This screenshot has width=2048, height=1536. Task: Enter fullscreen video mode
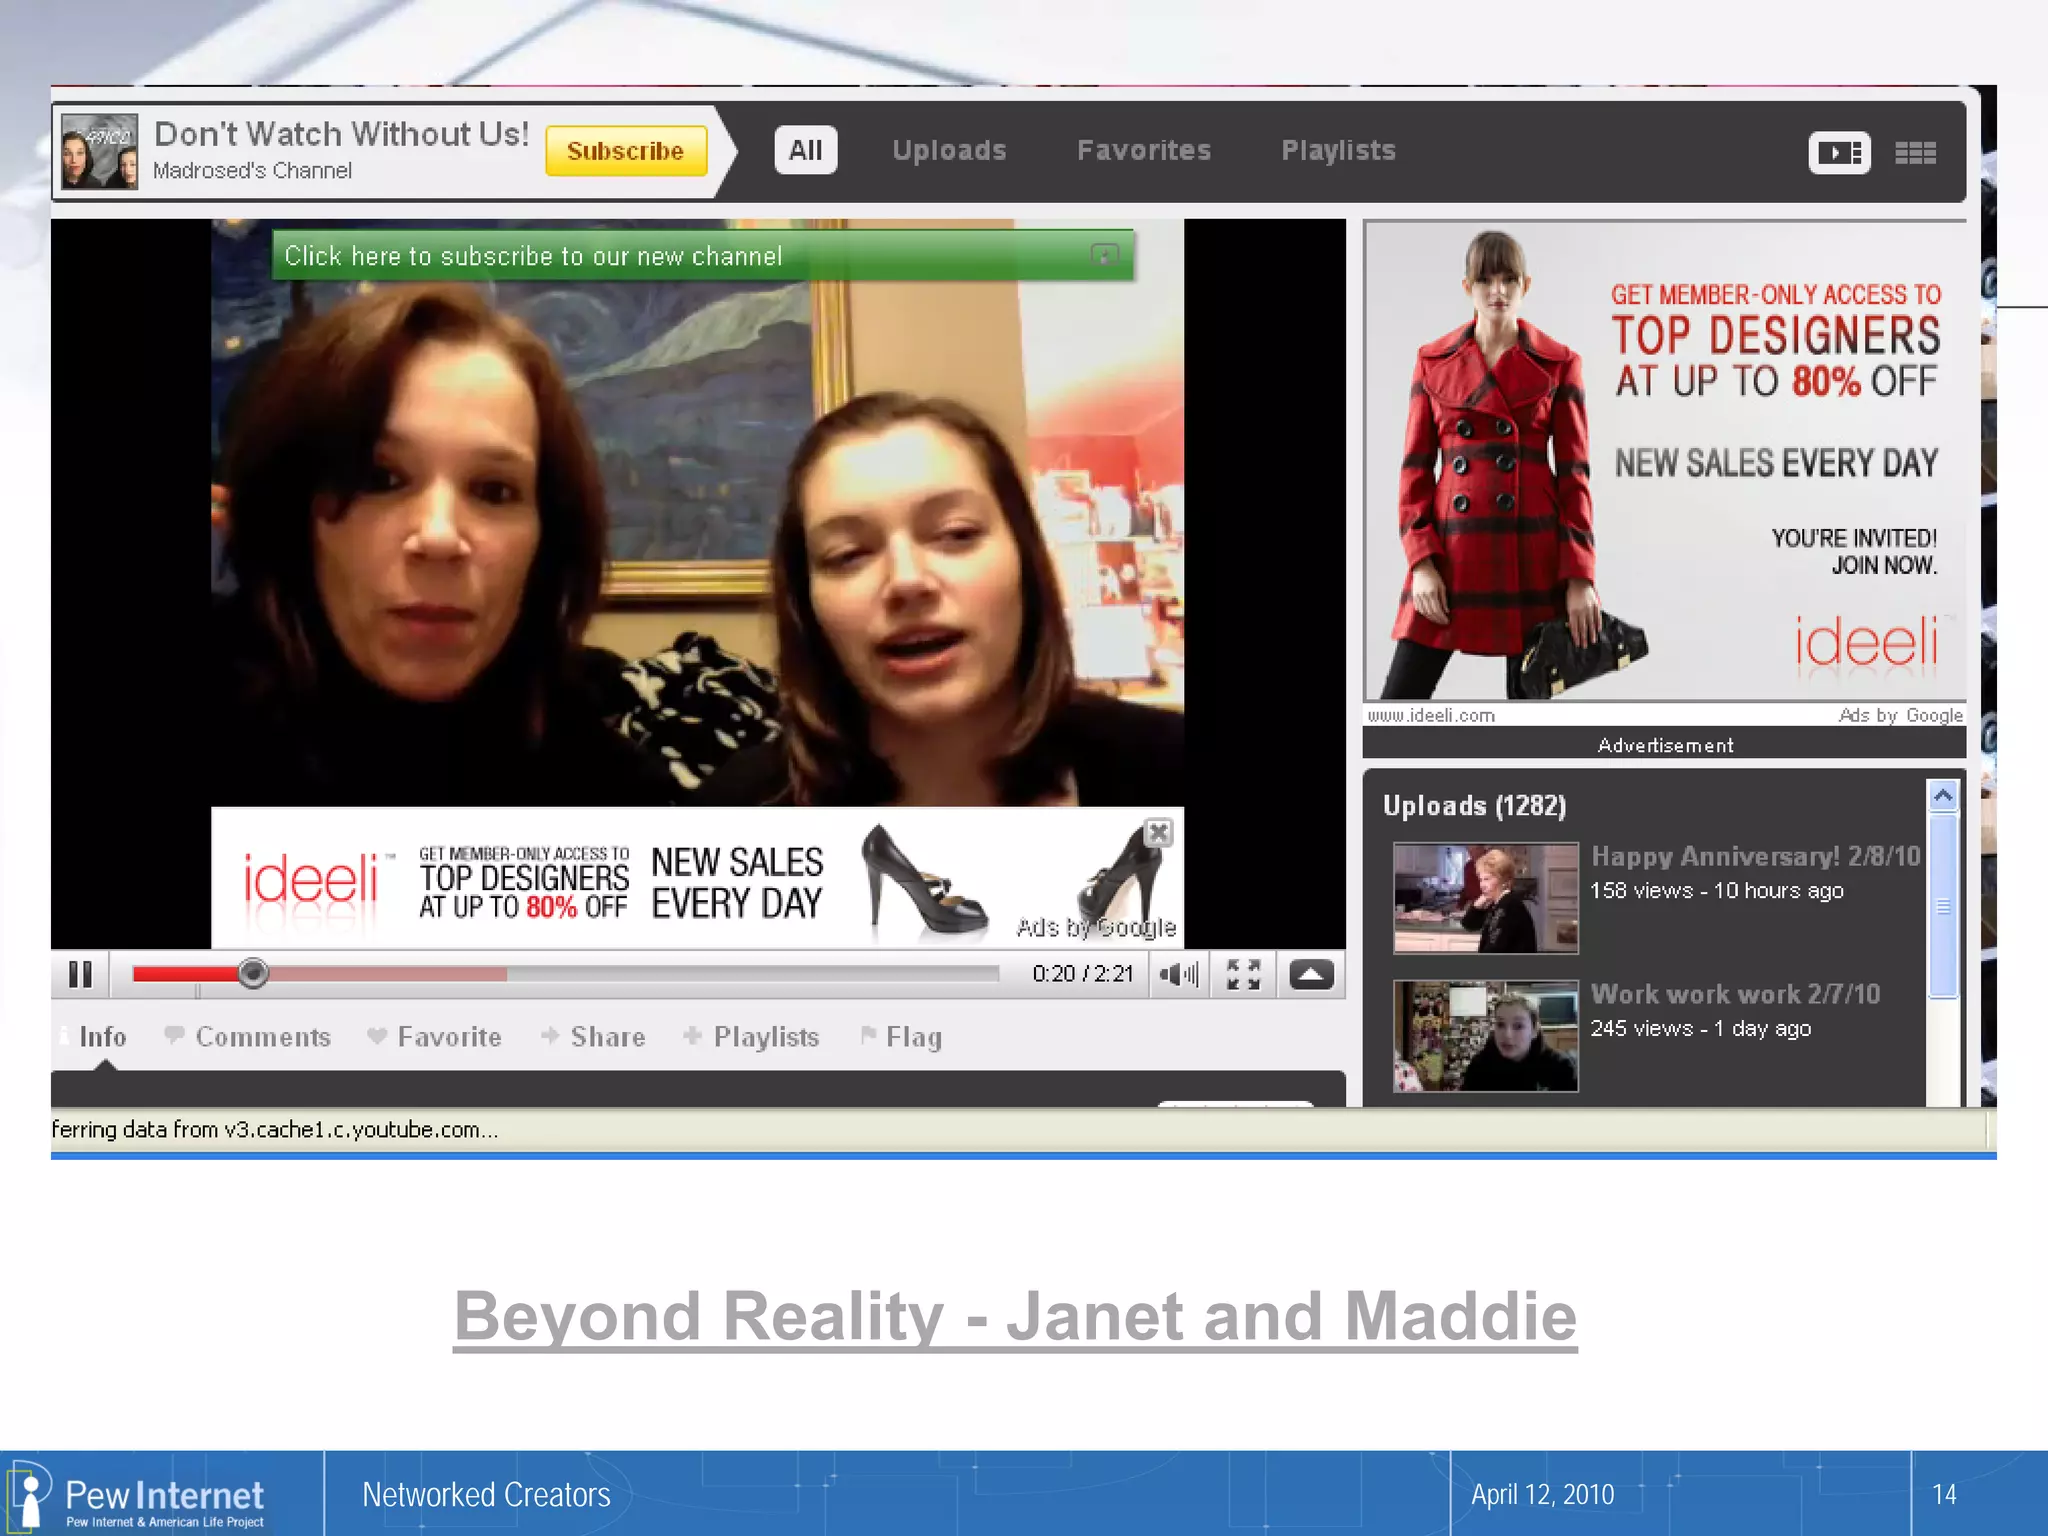tap(1243, 974)
